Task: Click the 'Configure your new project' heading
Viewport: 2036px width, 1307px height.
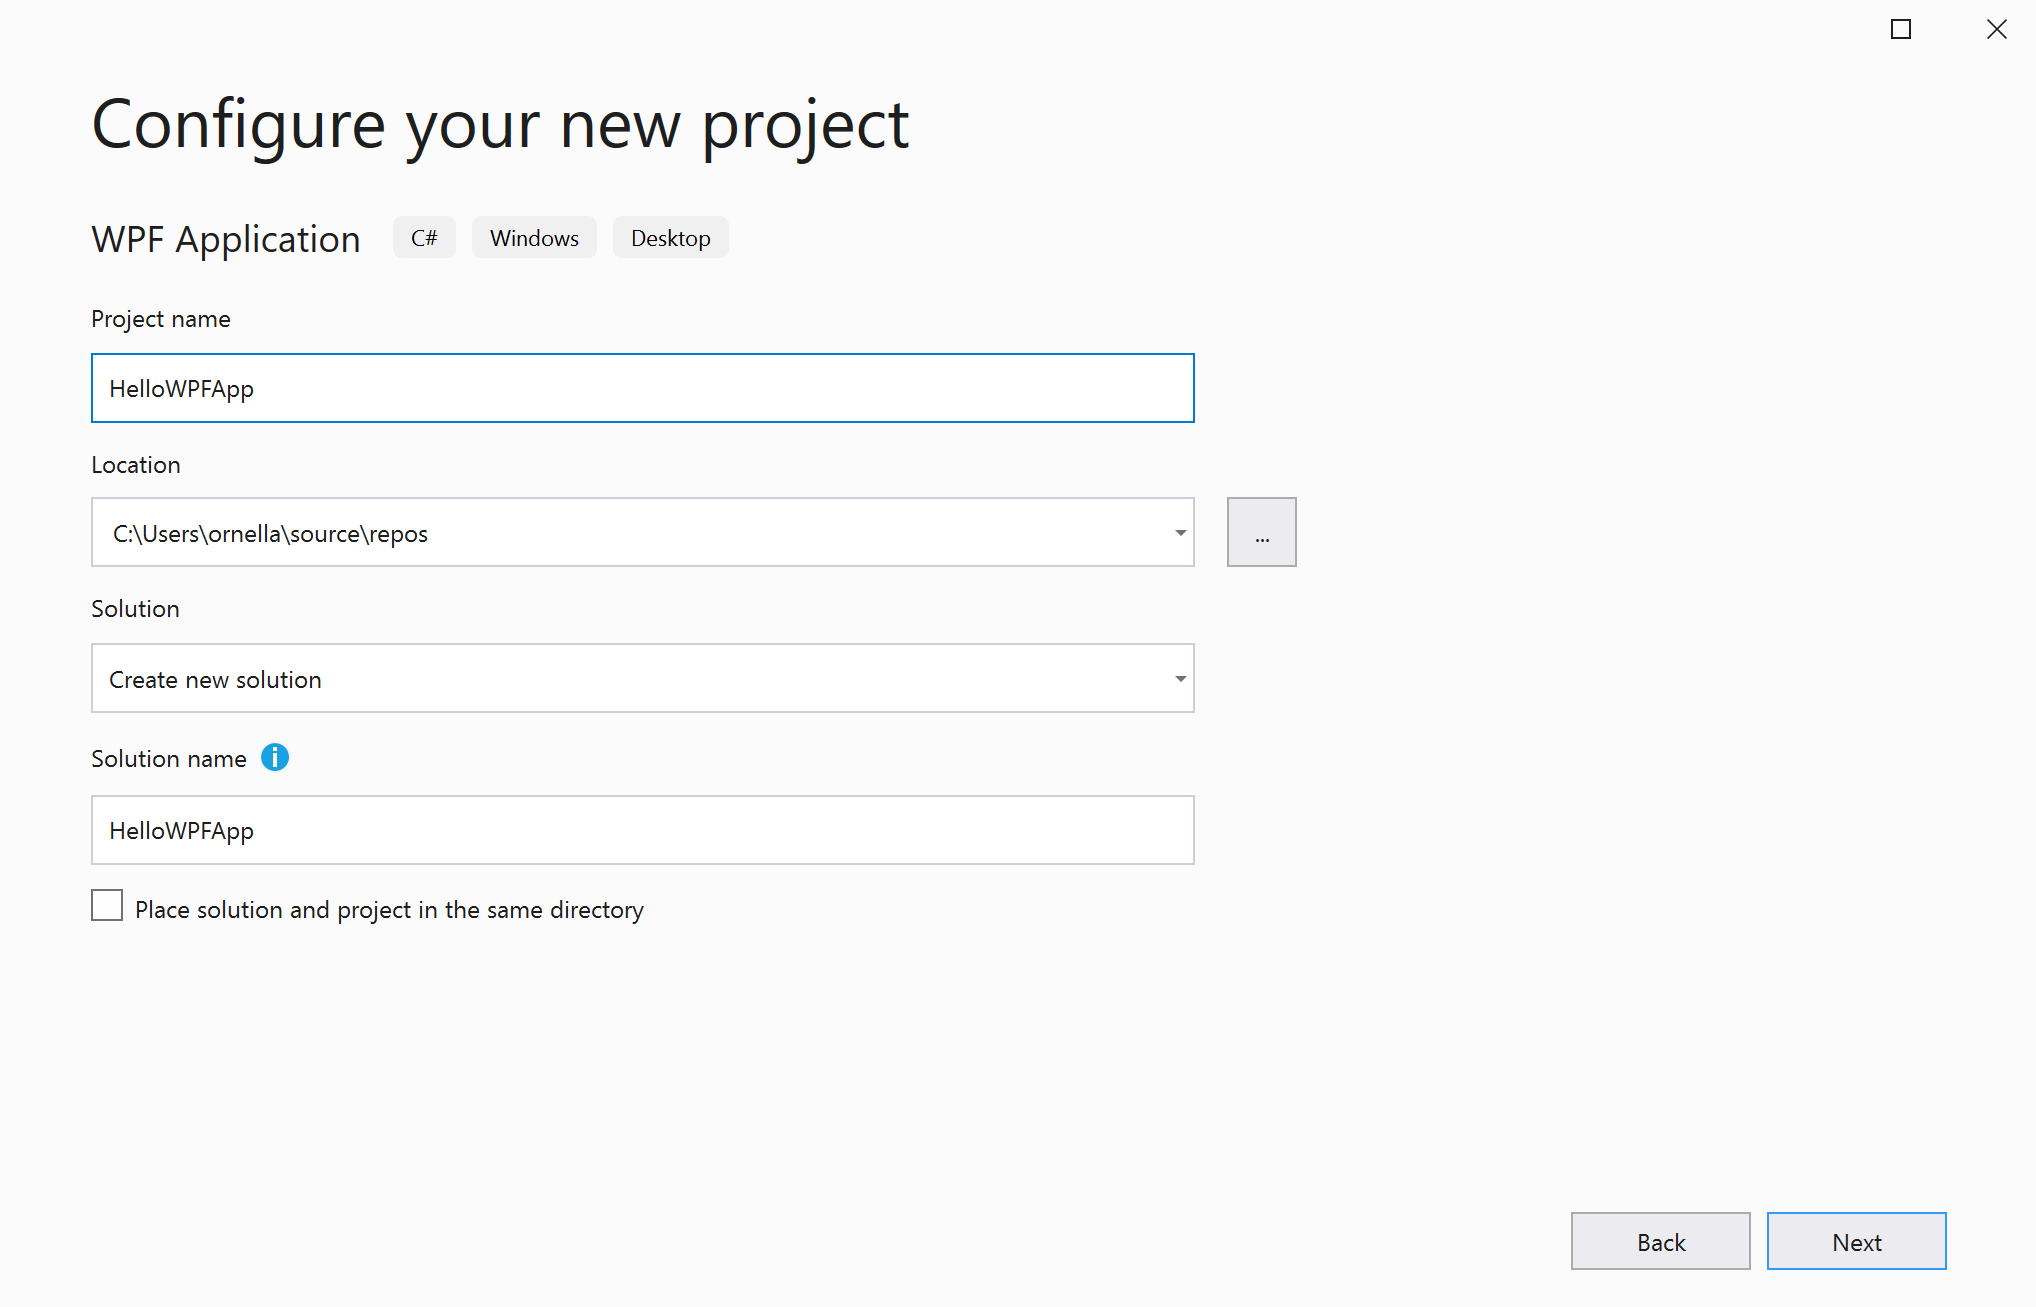Action: coord(500,125)
